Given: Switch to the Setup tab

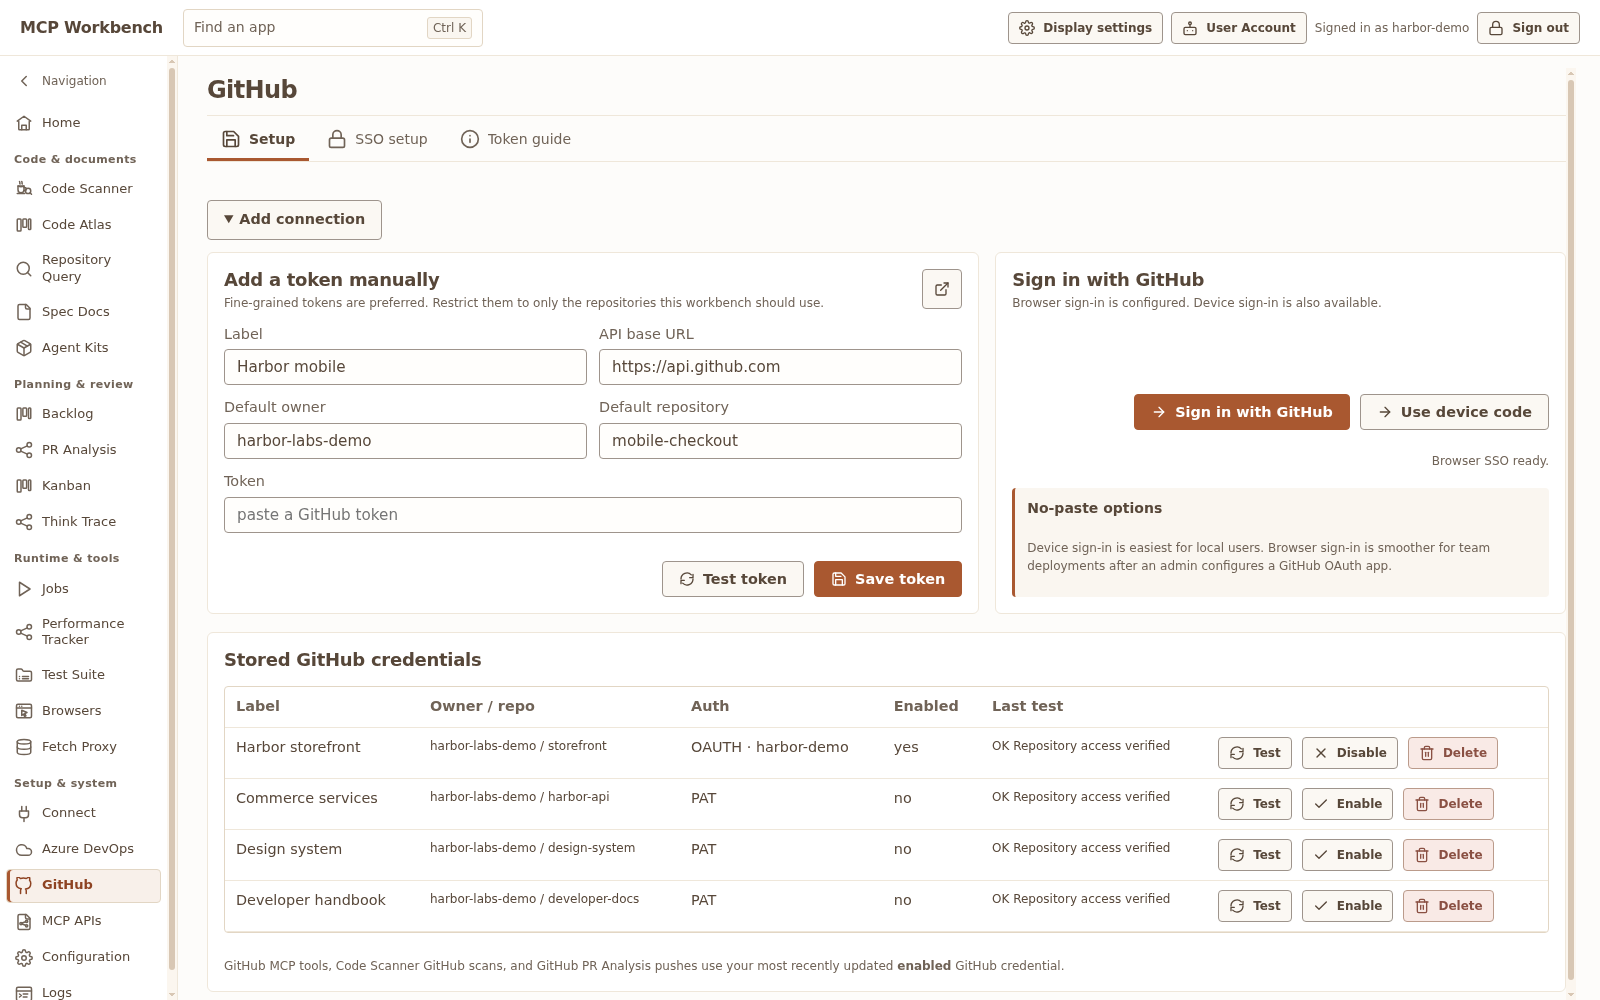Looking at the screenshot, I should (x=258, y=139).
